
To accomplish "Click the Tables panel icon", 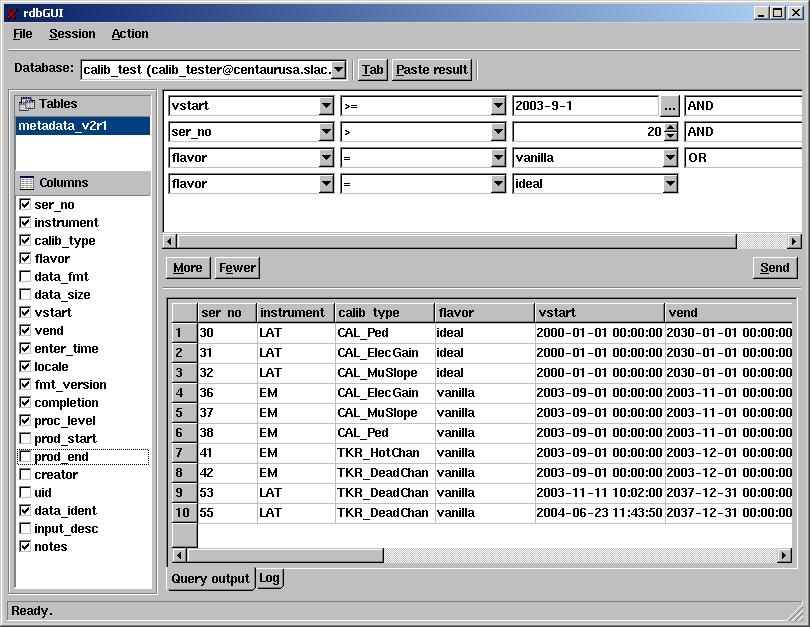I will (x=27, y=104).
